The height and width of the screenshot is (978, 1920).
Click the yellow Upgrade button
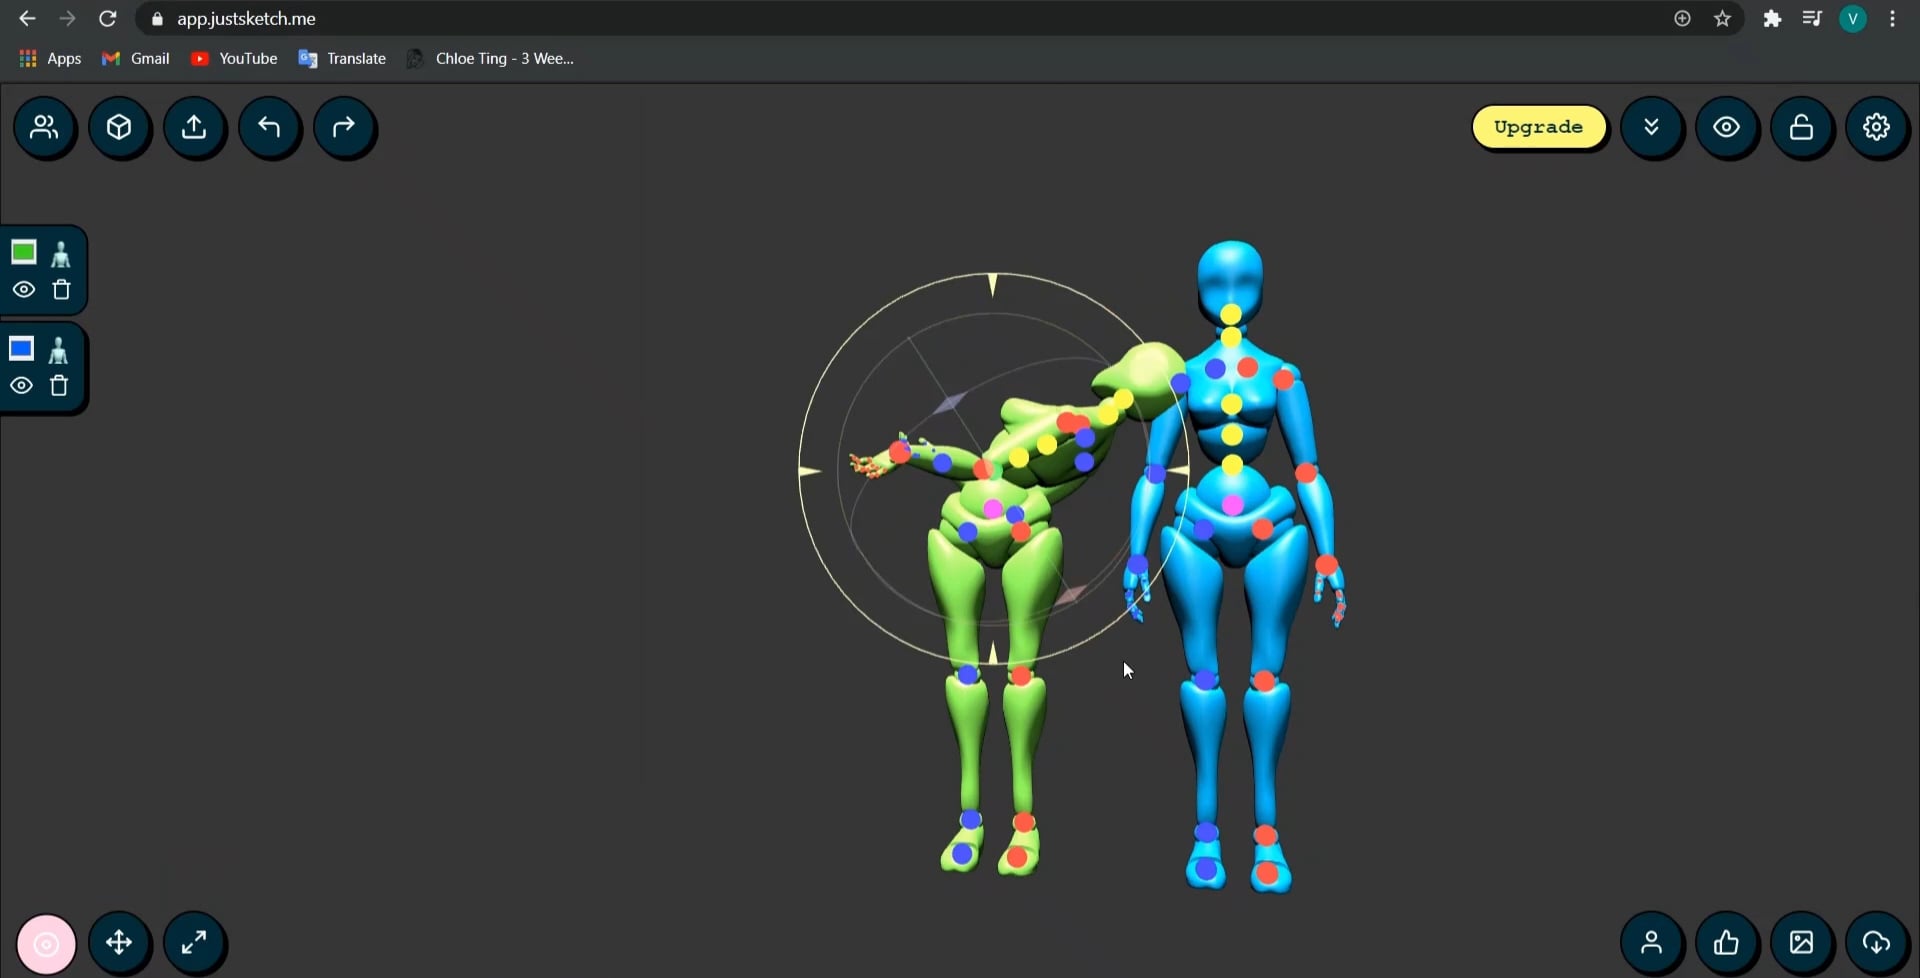[x=1538, y=127]
